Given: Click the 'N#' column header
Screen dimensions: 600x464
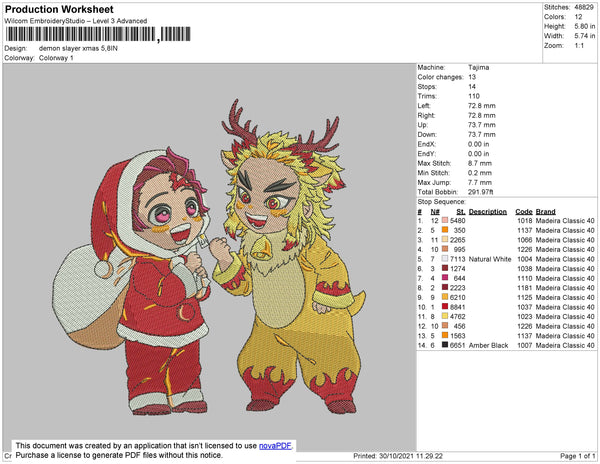Looking at the screenshot, I should pos(435,212).
